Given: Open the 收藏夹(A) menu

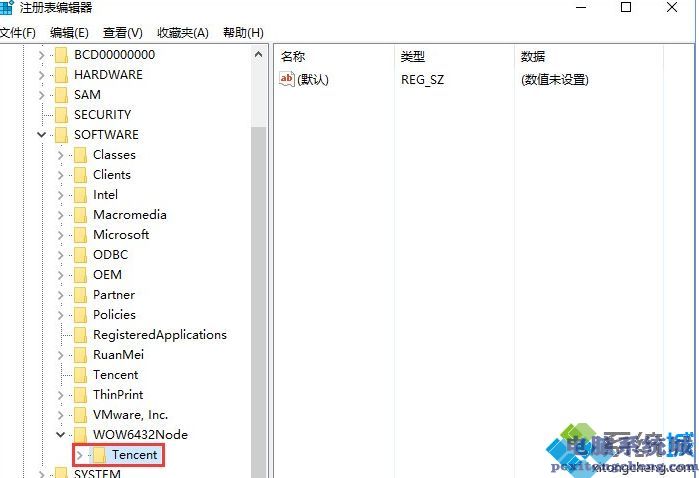Looking at the screenshot, I should tap(183, 33).
